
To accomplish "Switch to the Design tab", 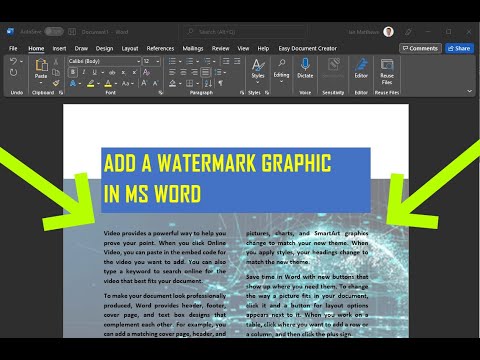I will coord(104,49).
